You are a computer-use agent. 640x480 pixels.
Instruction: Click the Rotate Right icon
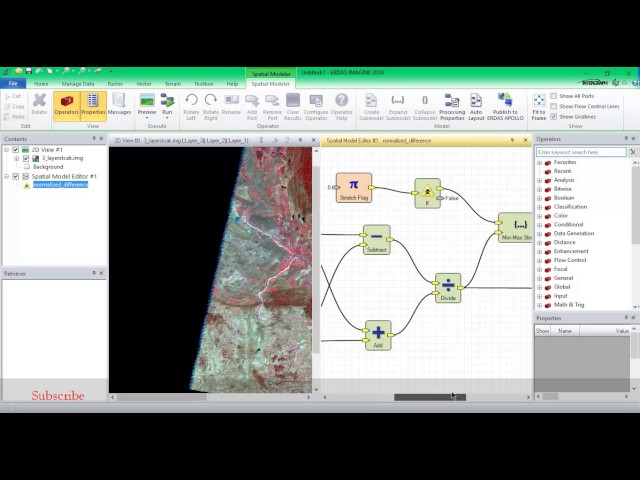click(x=211, y=106)
